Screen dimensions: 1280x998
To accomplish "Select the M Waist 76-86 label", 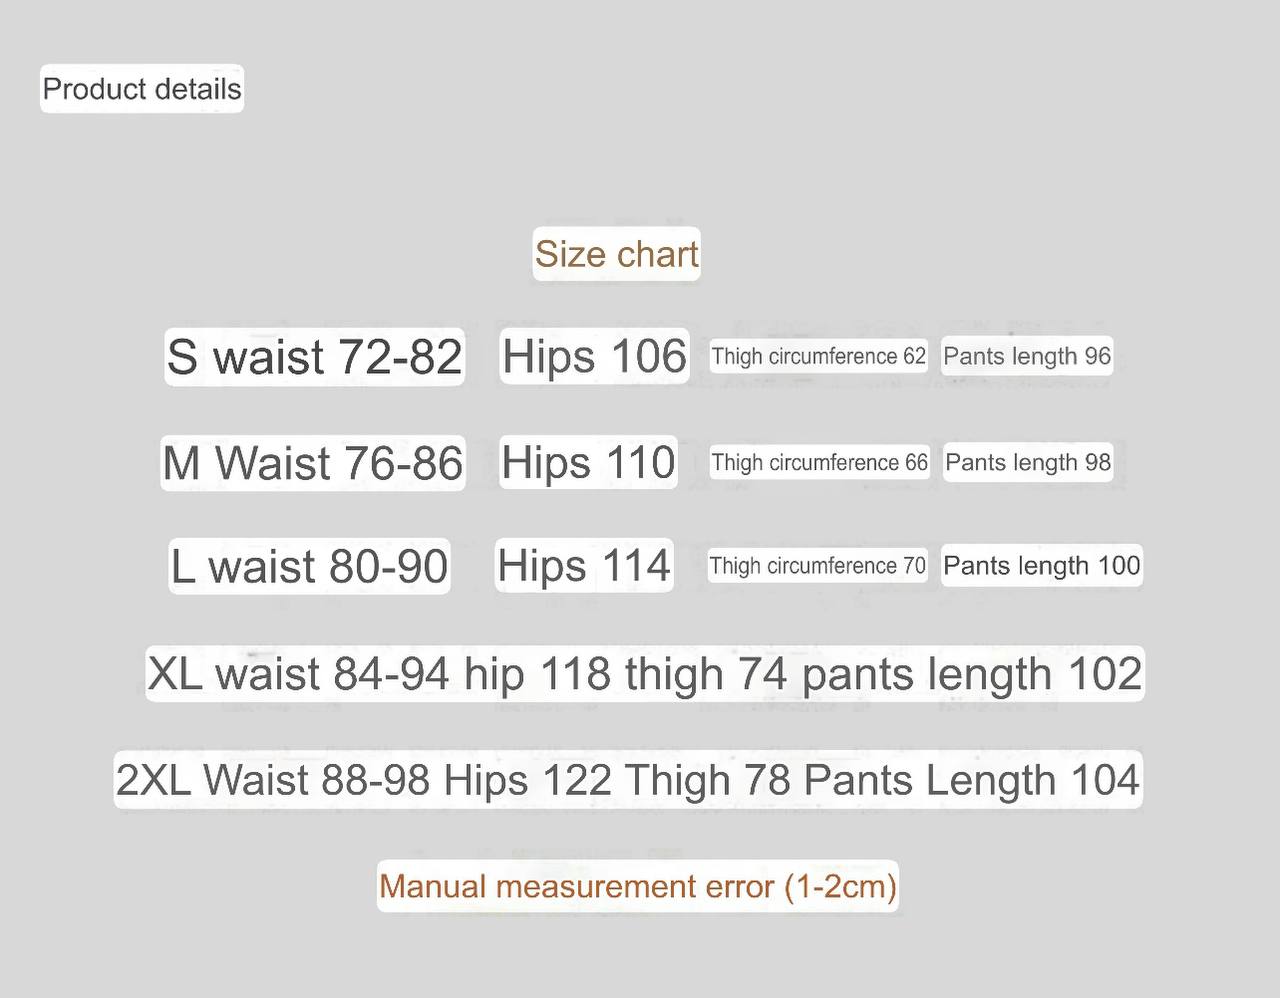I will tap(313, 463).
